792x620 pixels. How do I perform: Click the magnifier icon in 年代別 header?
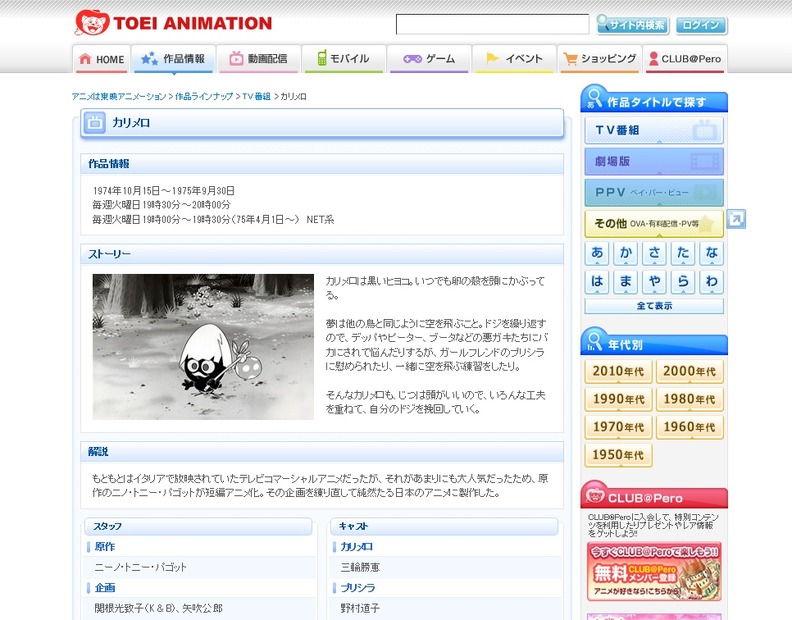[595, 340]
